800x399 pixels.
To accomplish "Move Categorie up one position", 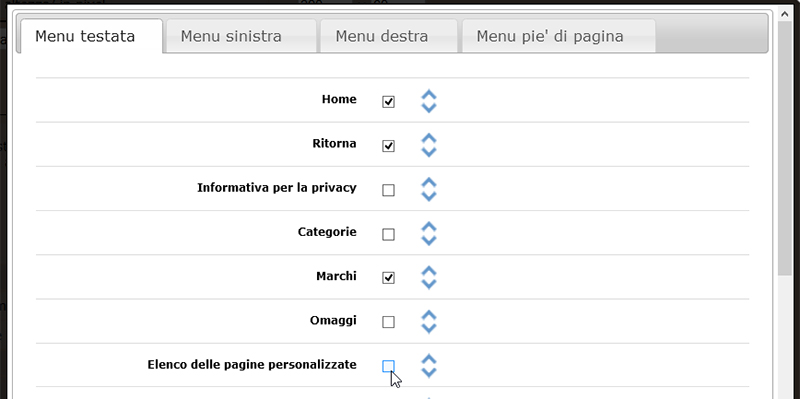I will coord(429,227).
